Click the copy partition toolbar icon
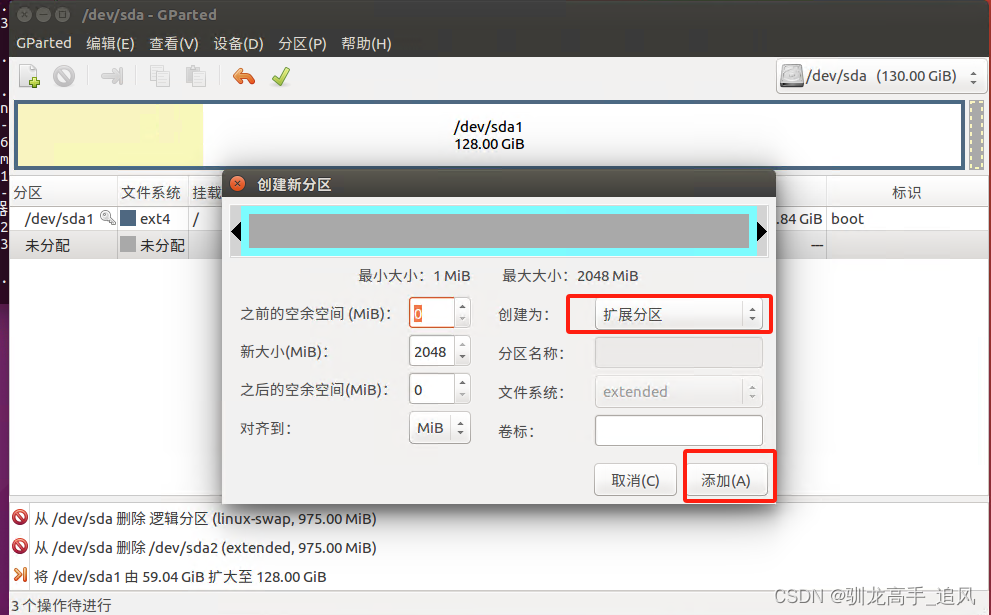991x615 pixels. pos(159,76)
